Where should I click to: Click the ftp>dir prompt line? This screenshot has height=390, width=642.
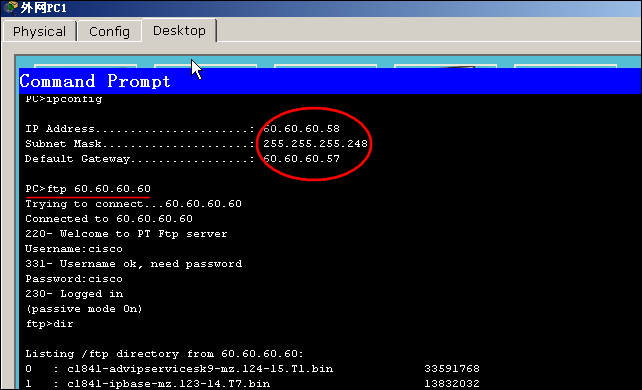(50, 324)
